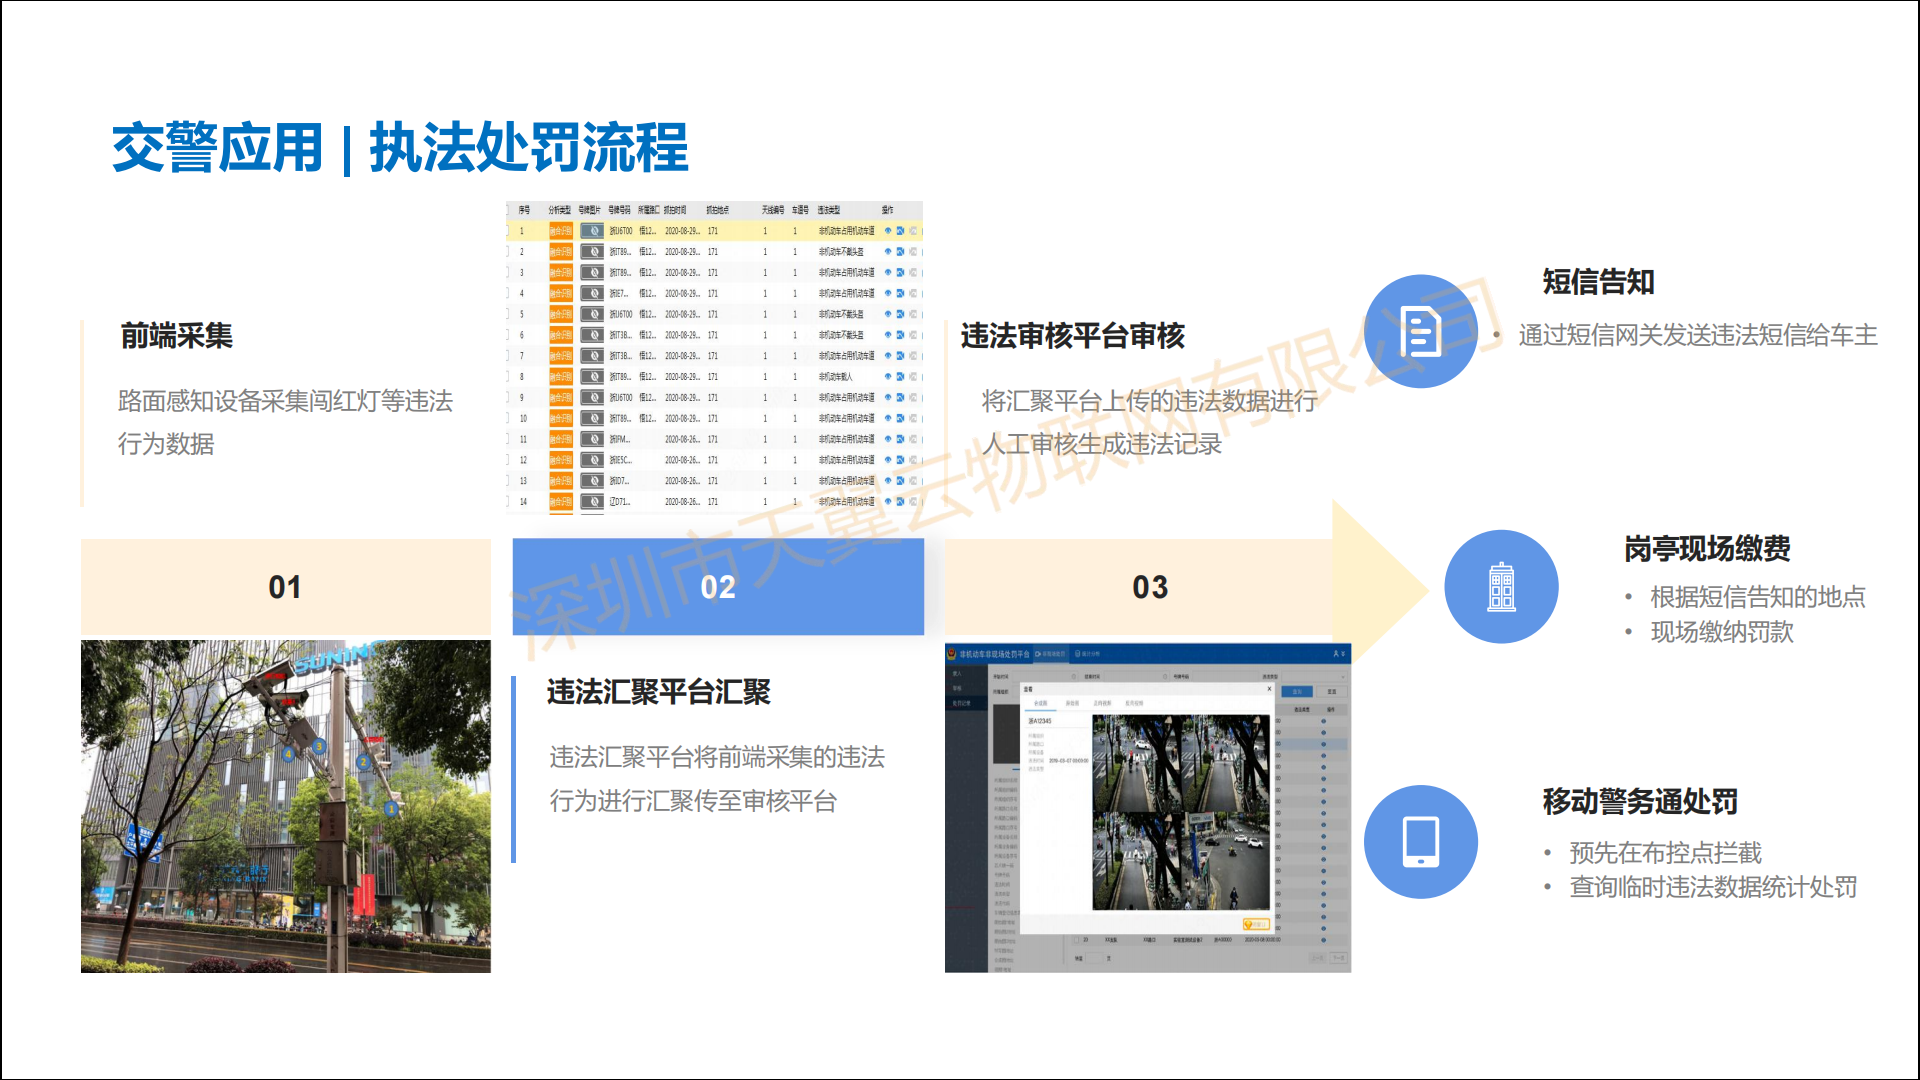The width and height of the screenshot is (1920, 1080).
Task: Click the 序号 column header in the table
Action: tap(524, 210)
